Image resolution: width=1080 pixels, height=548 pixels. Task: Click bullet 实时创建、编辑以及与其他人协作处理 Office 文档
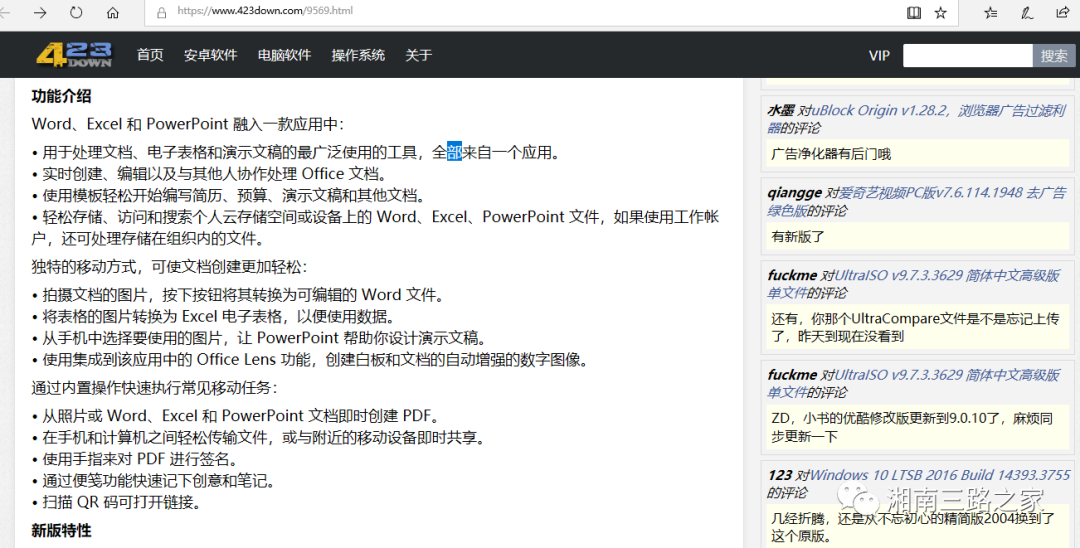point(209,173)
